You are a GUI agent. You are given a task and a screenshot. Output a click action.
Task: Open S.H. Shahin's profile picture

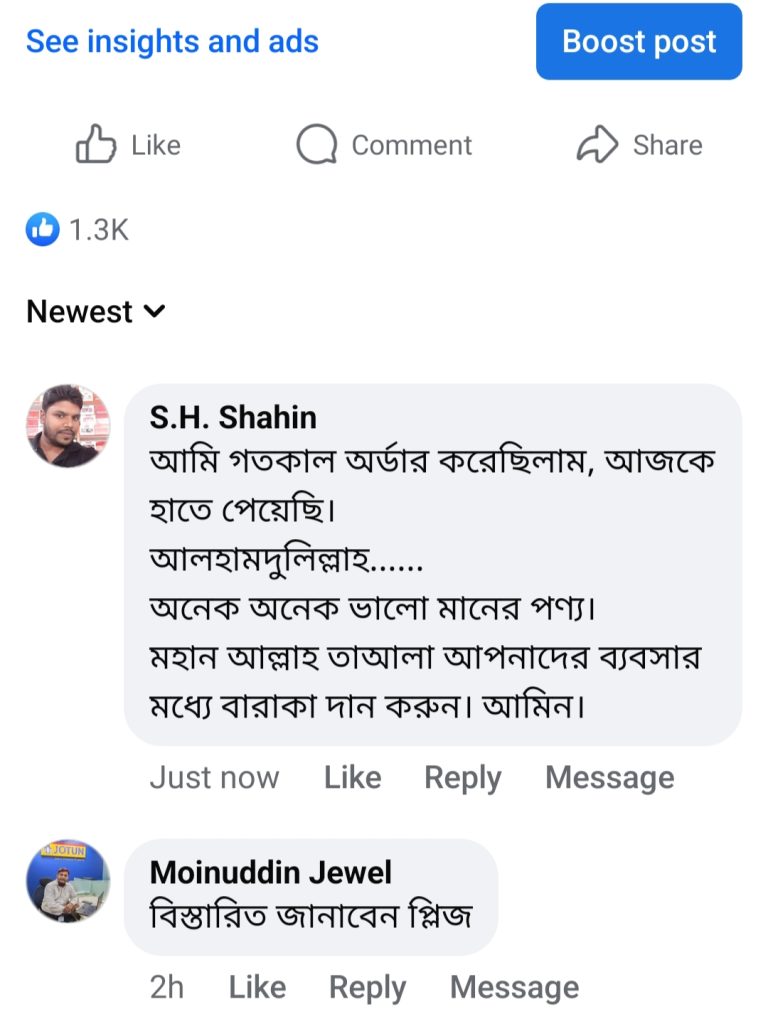[x=68, y=426]
